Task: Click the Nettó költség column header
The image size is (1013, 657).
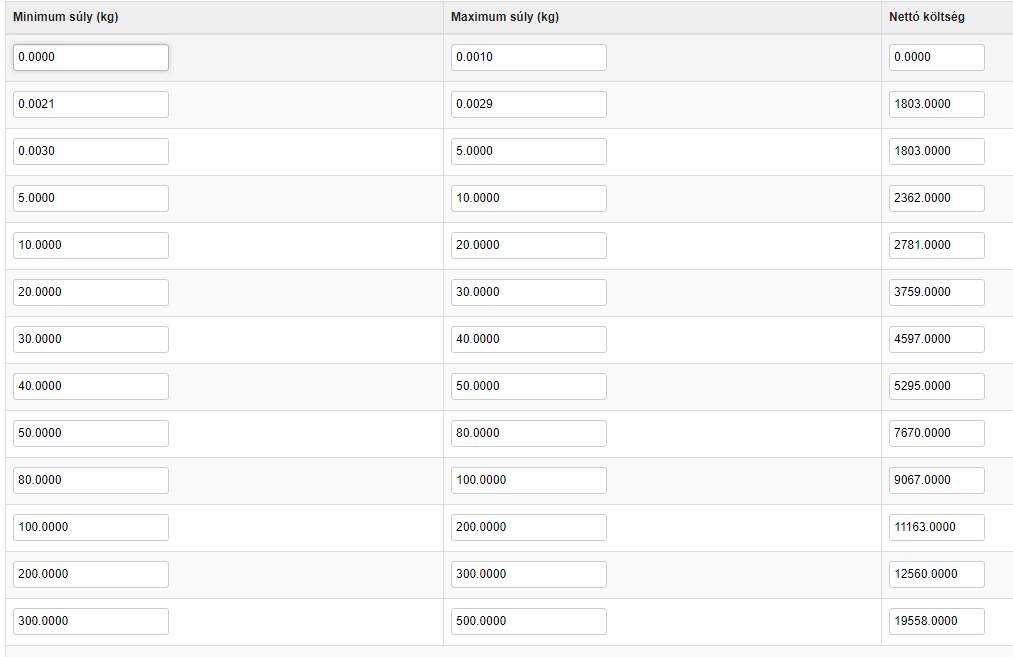Action: tap(926, 17)
